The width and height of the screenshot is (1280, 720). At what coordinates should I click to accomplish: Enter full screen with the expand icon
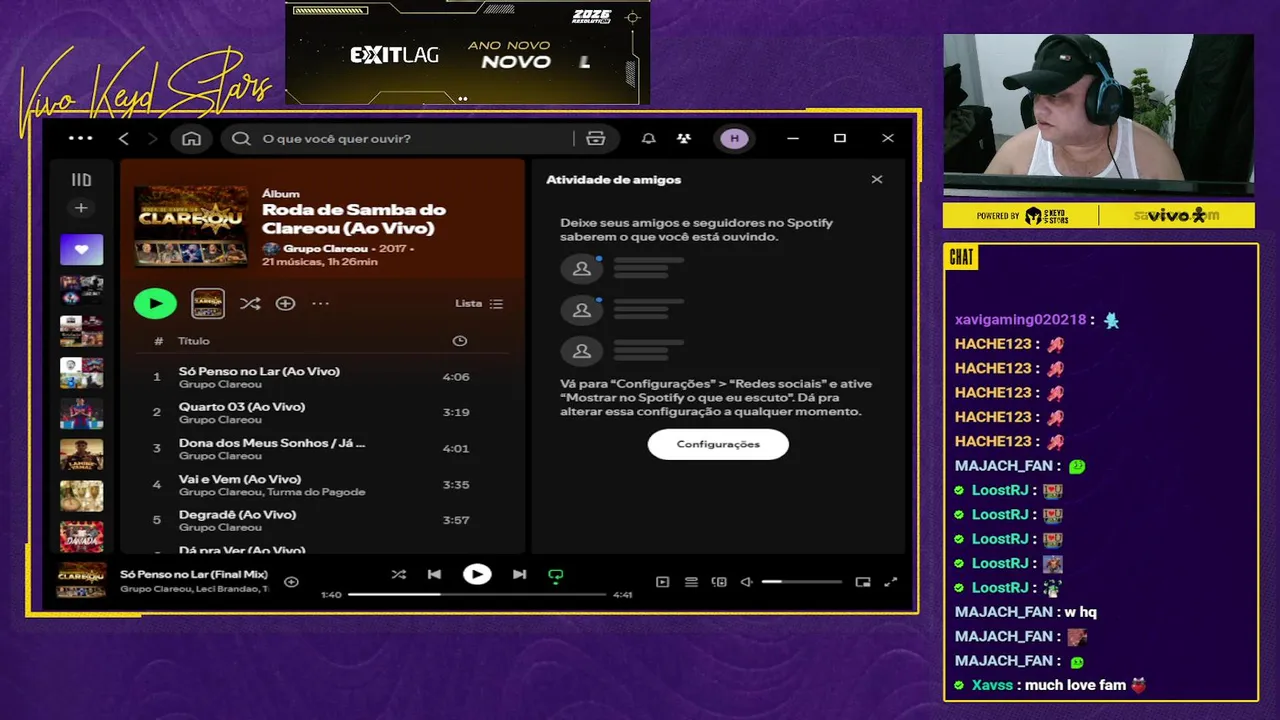tap(891, 582)
